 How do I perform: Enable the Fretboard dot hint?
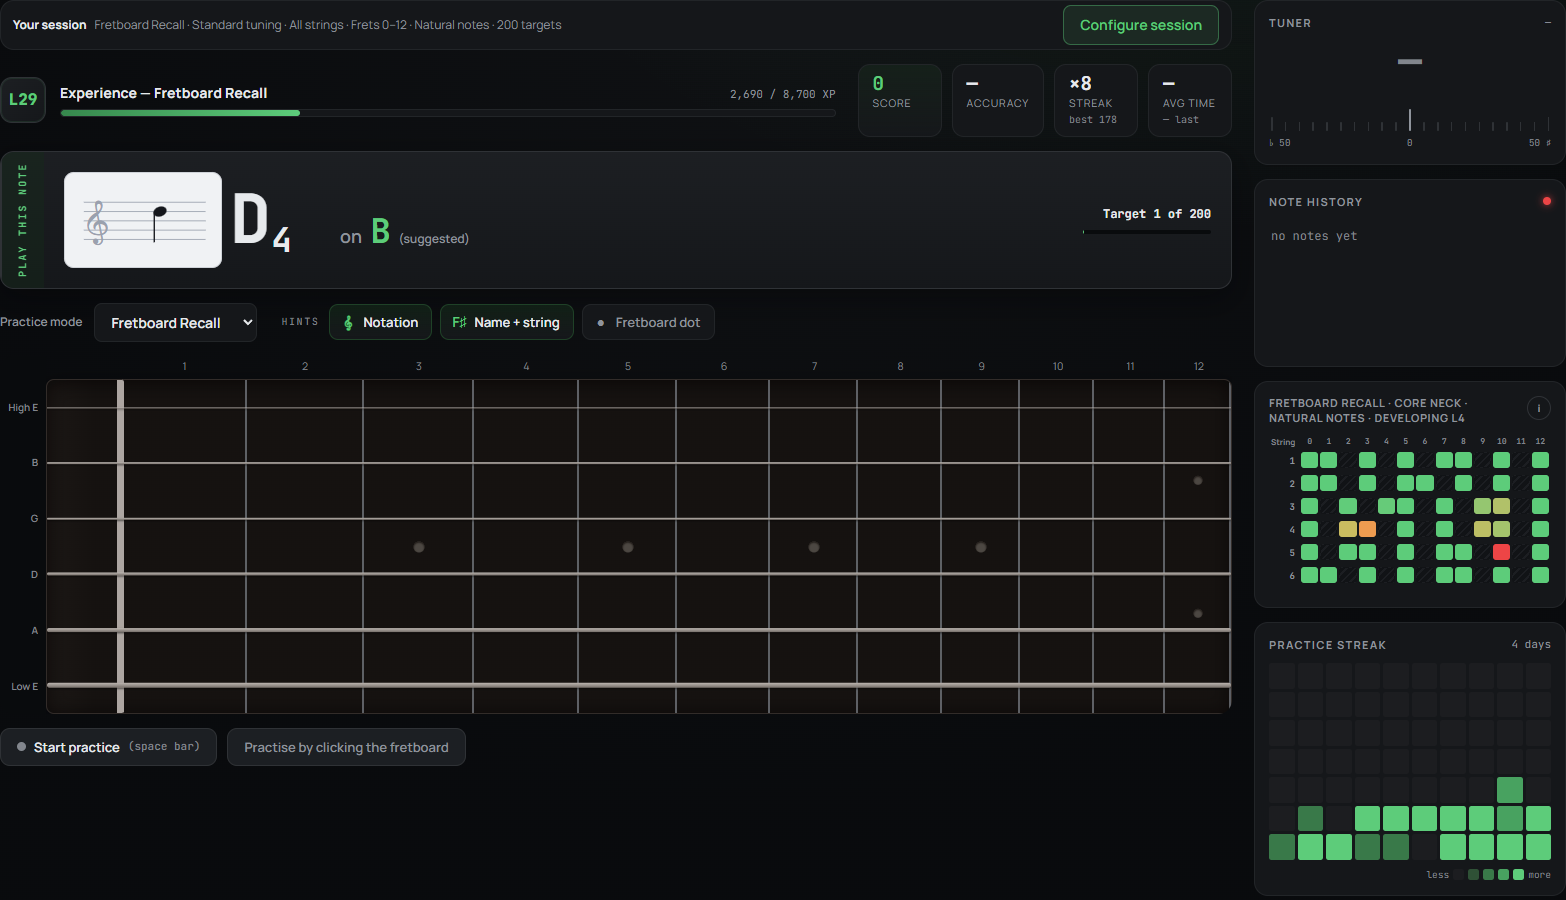648,322
